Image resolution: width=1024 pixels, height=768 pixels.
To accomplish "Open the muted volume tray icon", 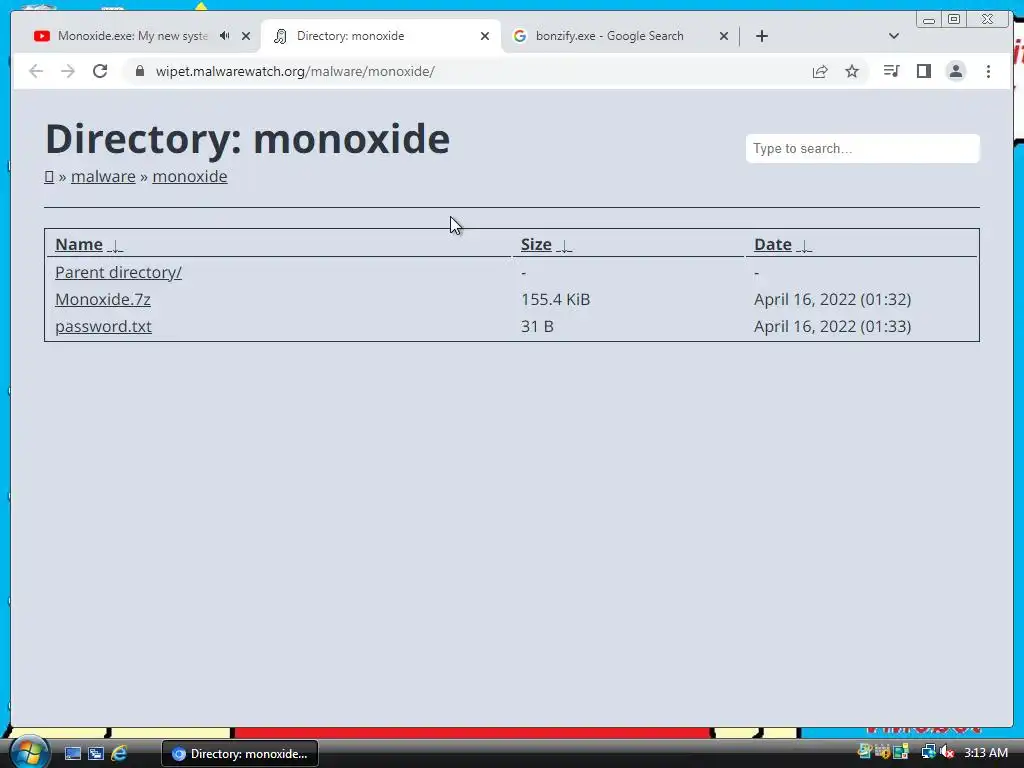I will tap(947, 752).
